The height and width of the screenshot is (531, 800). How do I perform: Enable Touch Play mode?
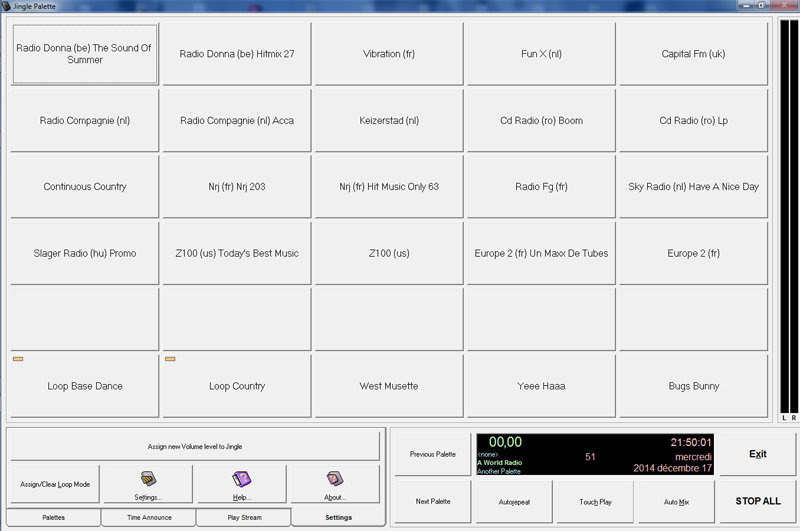[595, 501]
